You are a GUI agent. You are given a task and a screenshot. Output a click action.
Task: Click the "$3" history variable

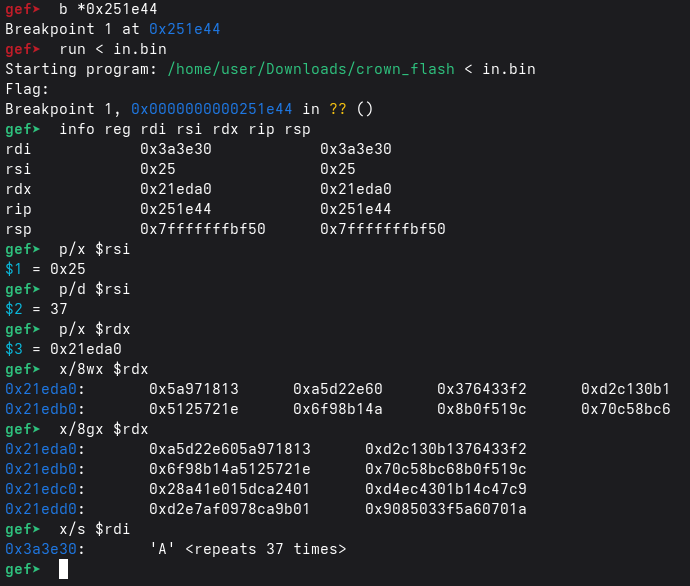tap(14, 349)
